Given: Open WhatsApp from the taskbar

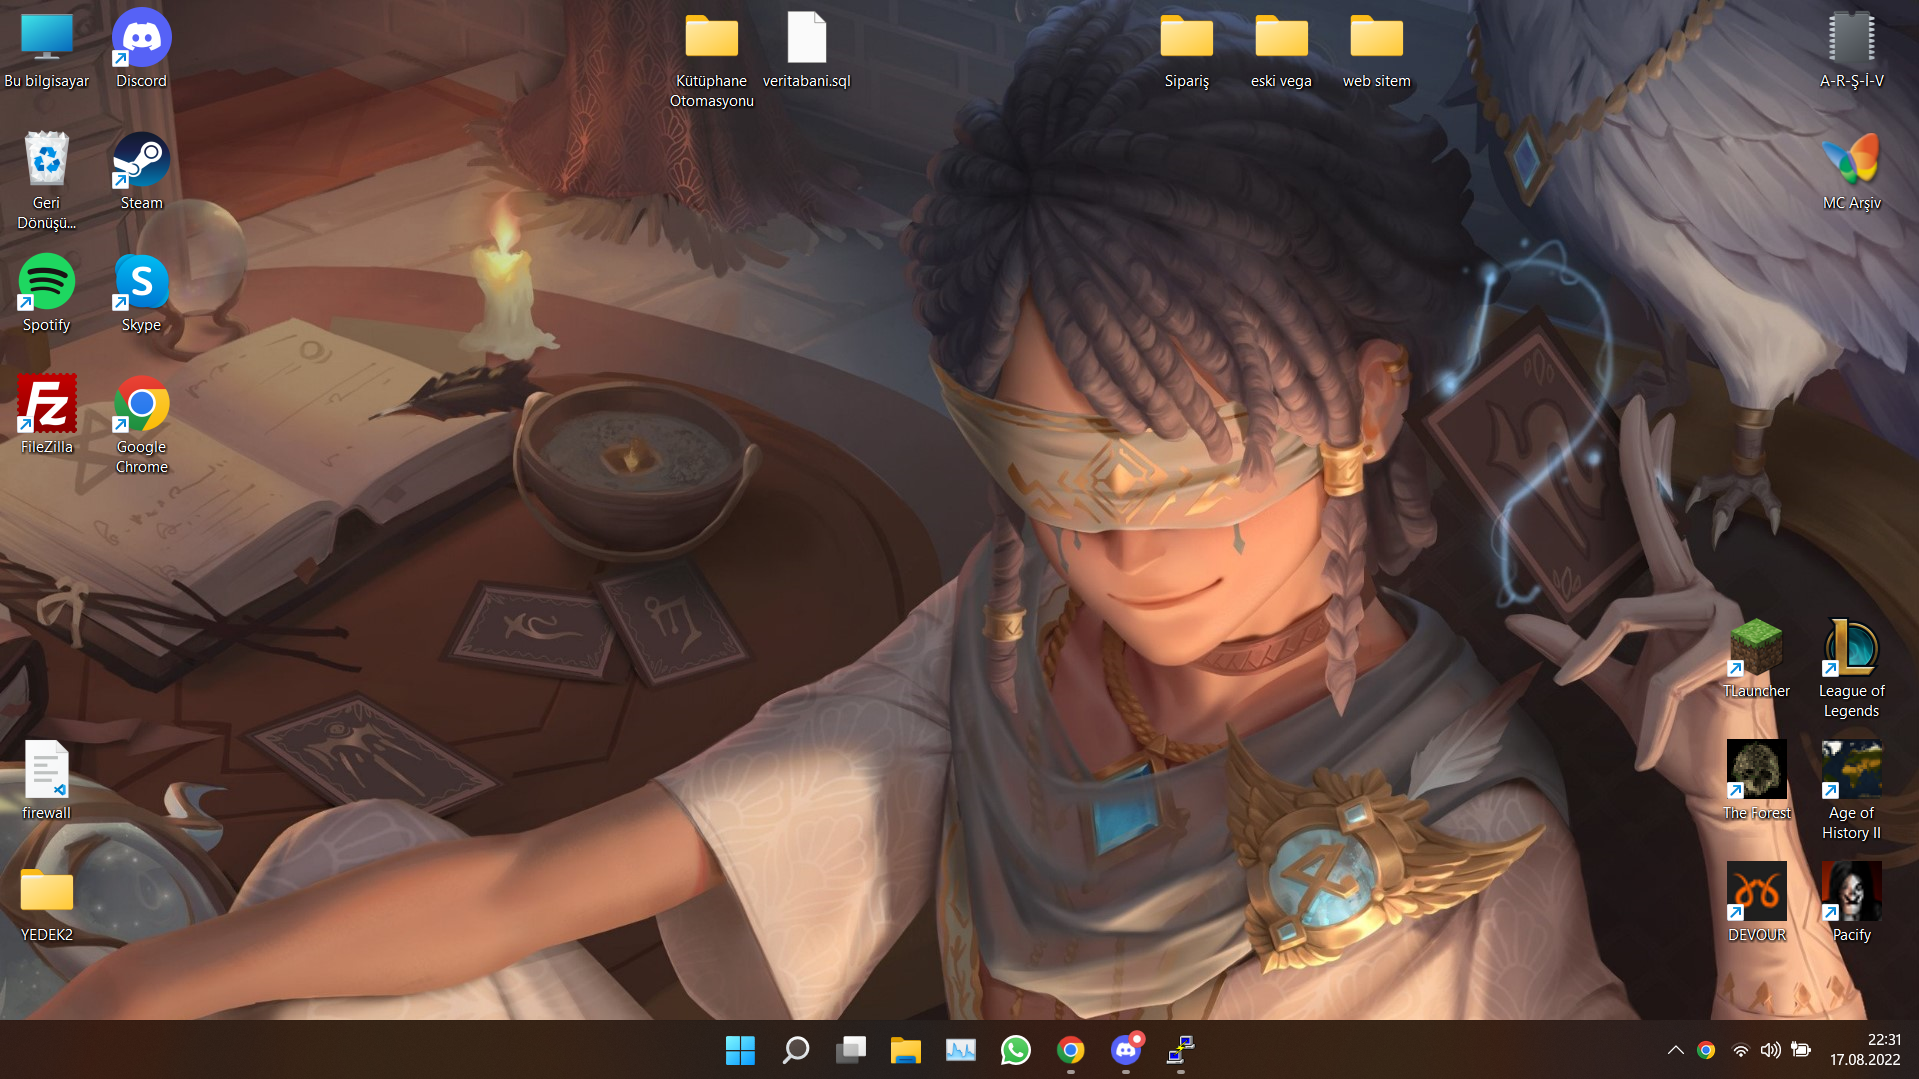Looking at the screenshot, I should coord(1015,1050).
